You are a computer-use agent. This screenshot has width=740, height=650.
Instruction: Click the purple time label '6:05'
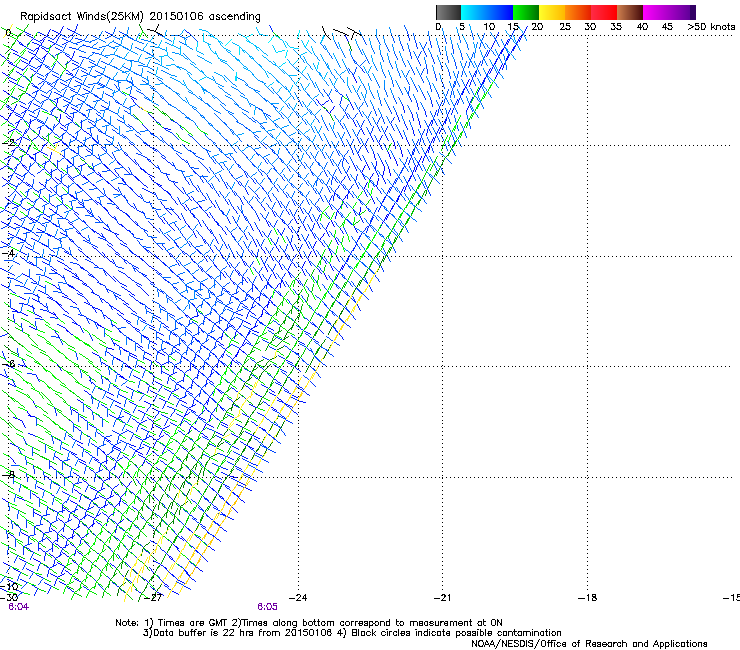point(267,607)
